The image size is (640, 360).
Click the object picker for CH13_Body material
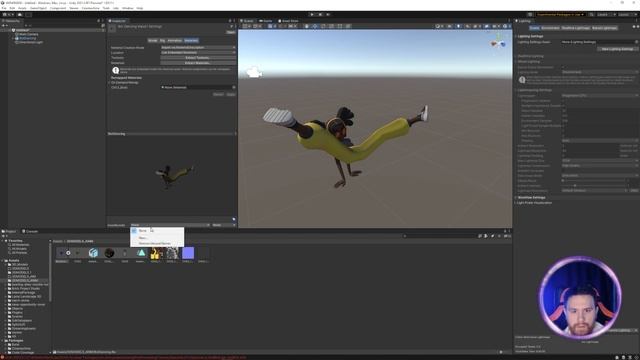point(234,87)
